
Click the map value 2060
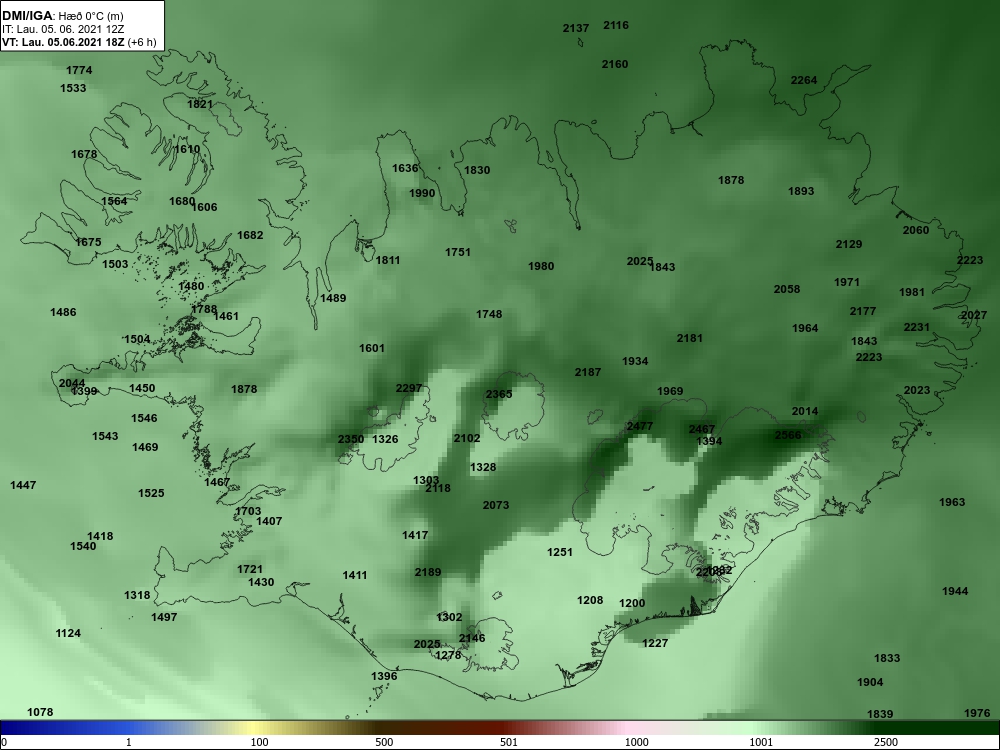(x=916, y=230)
